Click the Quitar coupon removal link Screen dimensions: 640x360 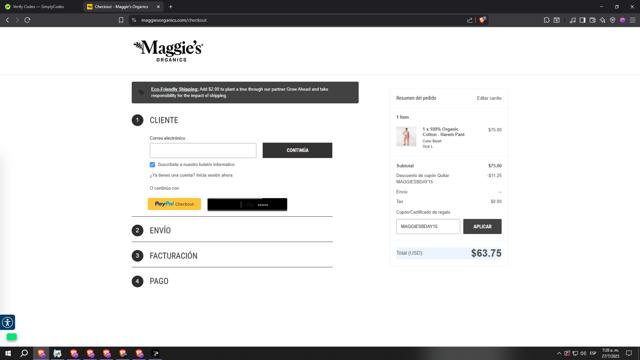coord(443,176)
